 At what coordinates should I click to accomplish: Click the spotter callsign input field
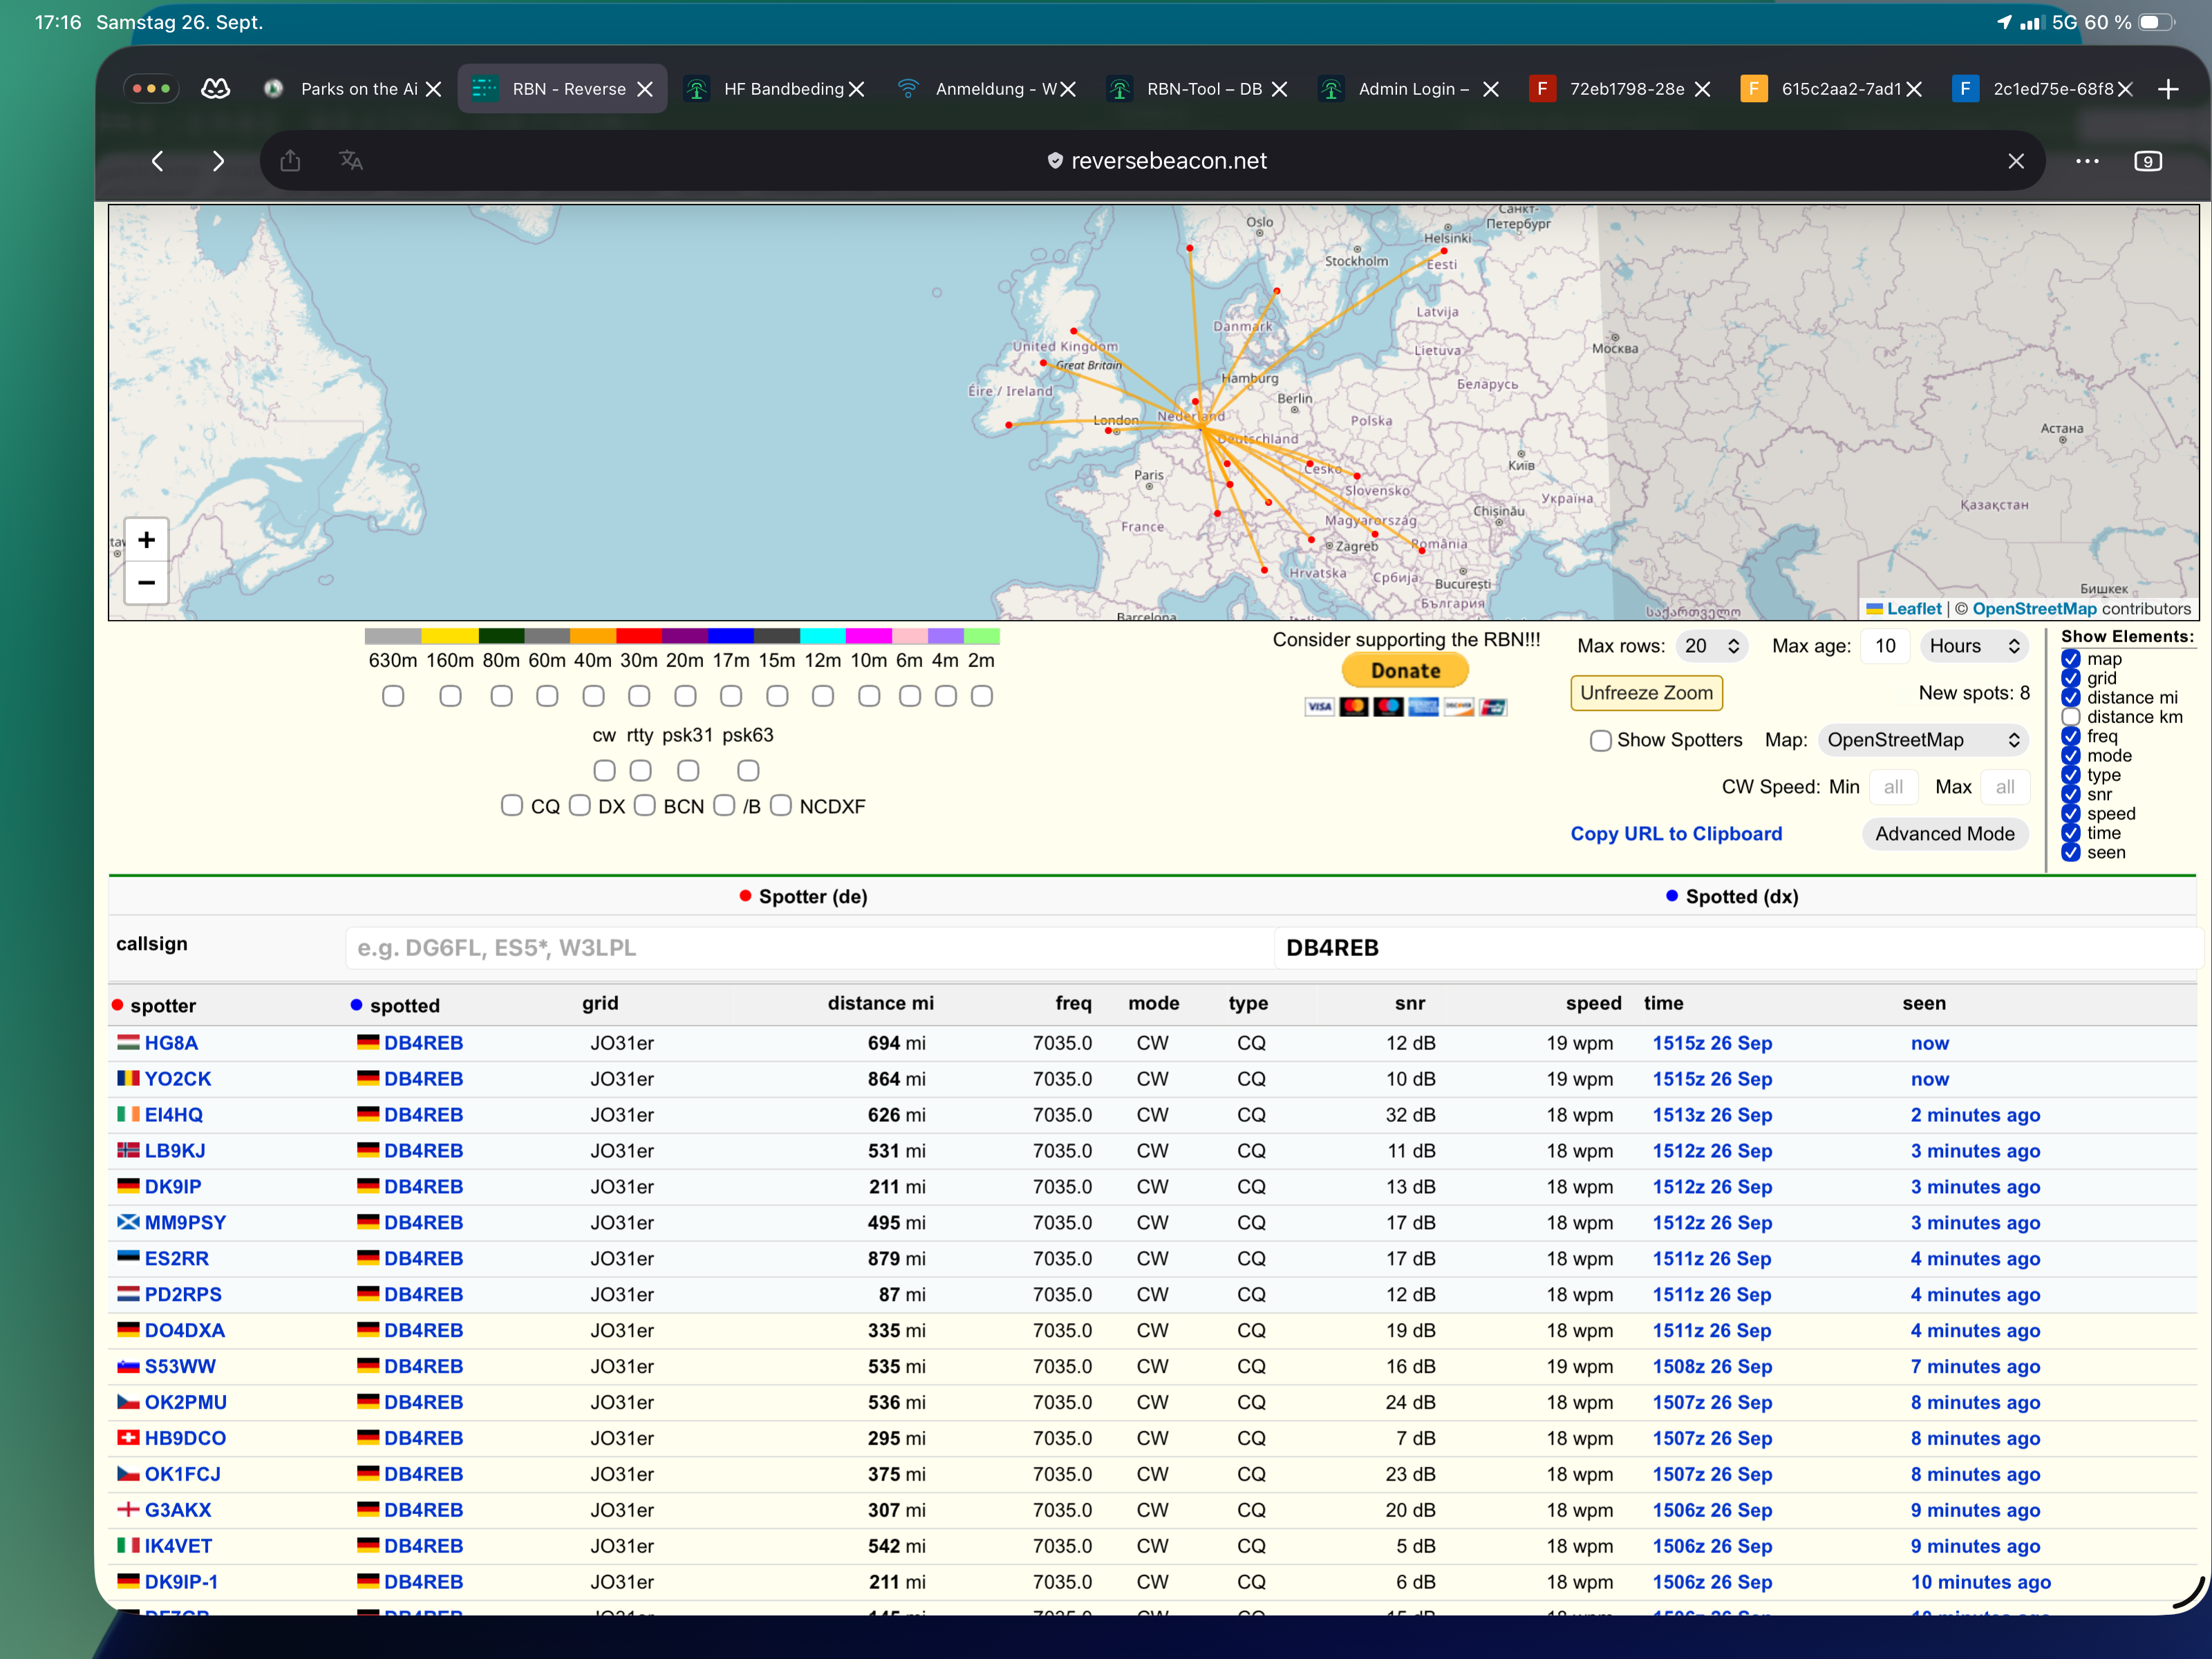(809, 948)
